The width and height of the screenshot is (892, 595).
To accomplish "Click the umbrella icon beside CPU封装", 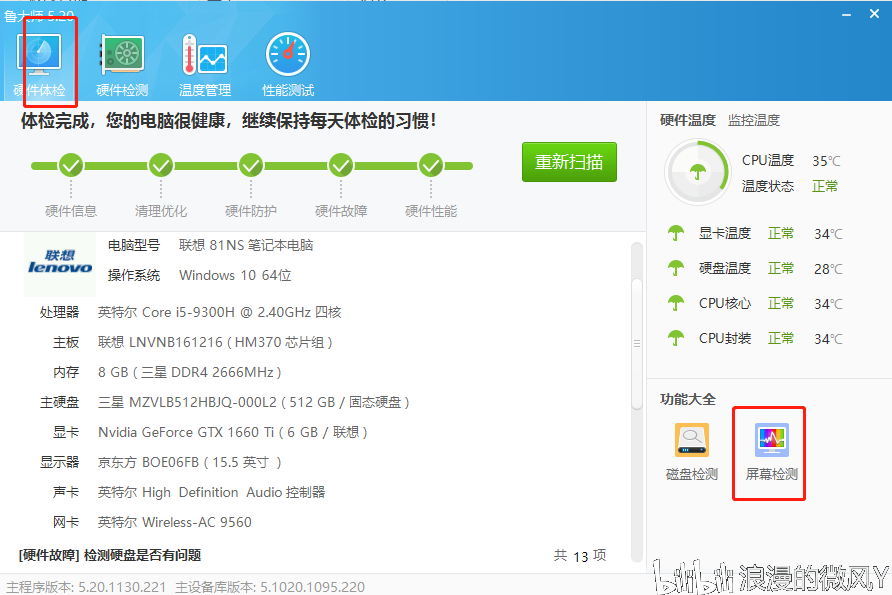I will [x=676, y=338].
